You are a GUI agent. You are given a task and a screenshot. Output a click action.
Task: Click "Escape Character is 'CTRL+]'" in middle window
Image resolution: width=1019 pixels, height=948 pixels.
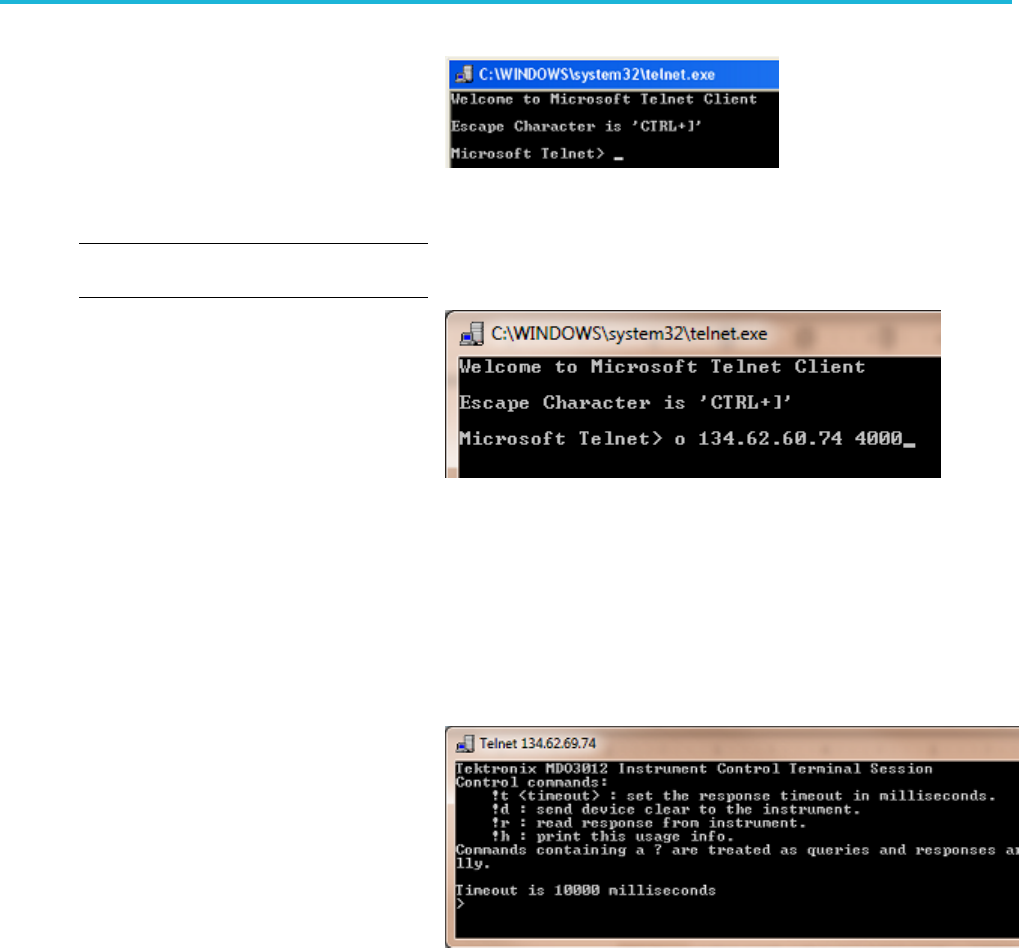(625, 403)
